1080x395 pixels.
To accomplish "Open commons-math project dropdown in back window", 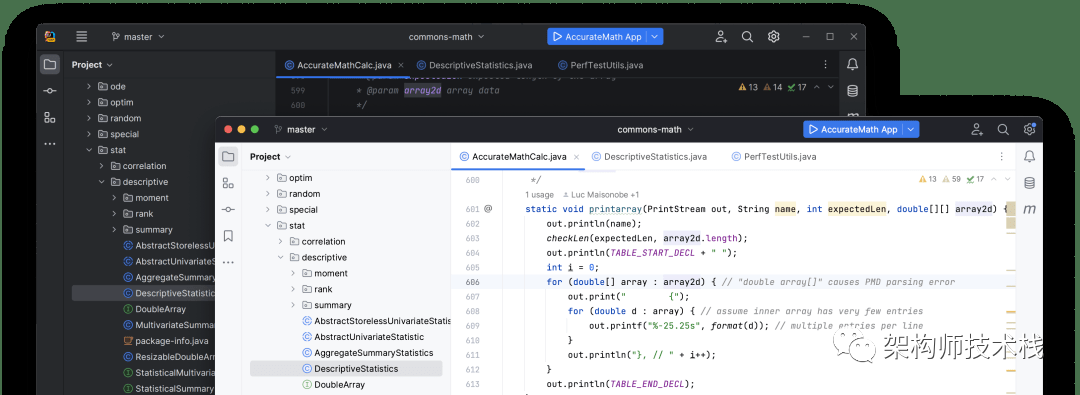I will click(446, 37).
